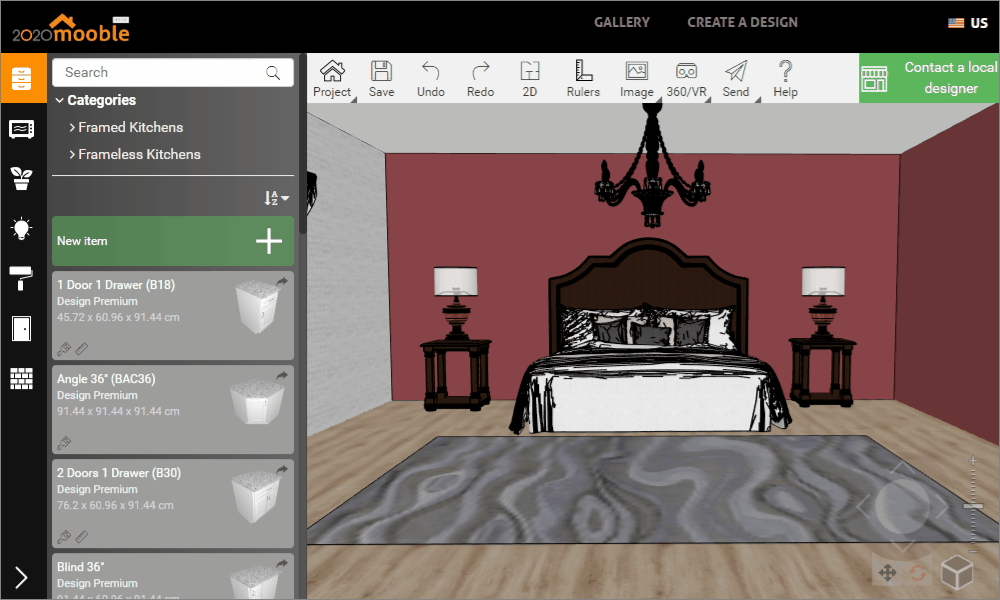Toggle the Rulers tool
This screenshot has height=600, width=1000.
pos(583,78)
